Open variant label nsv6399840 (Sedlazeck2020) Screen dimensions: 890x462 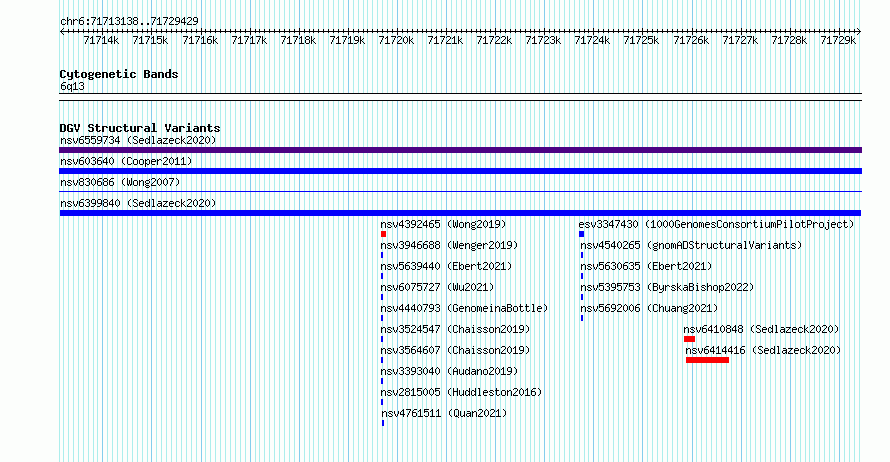coord(138,203)
